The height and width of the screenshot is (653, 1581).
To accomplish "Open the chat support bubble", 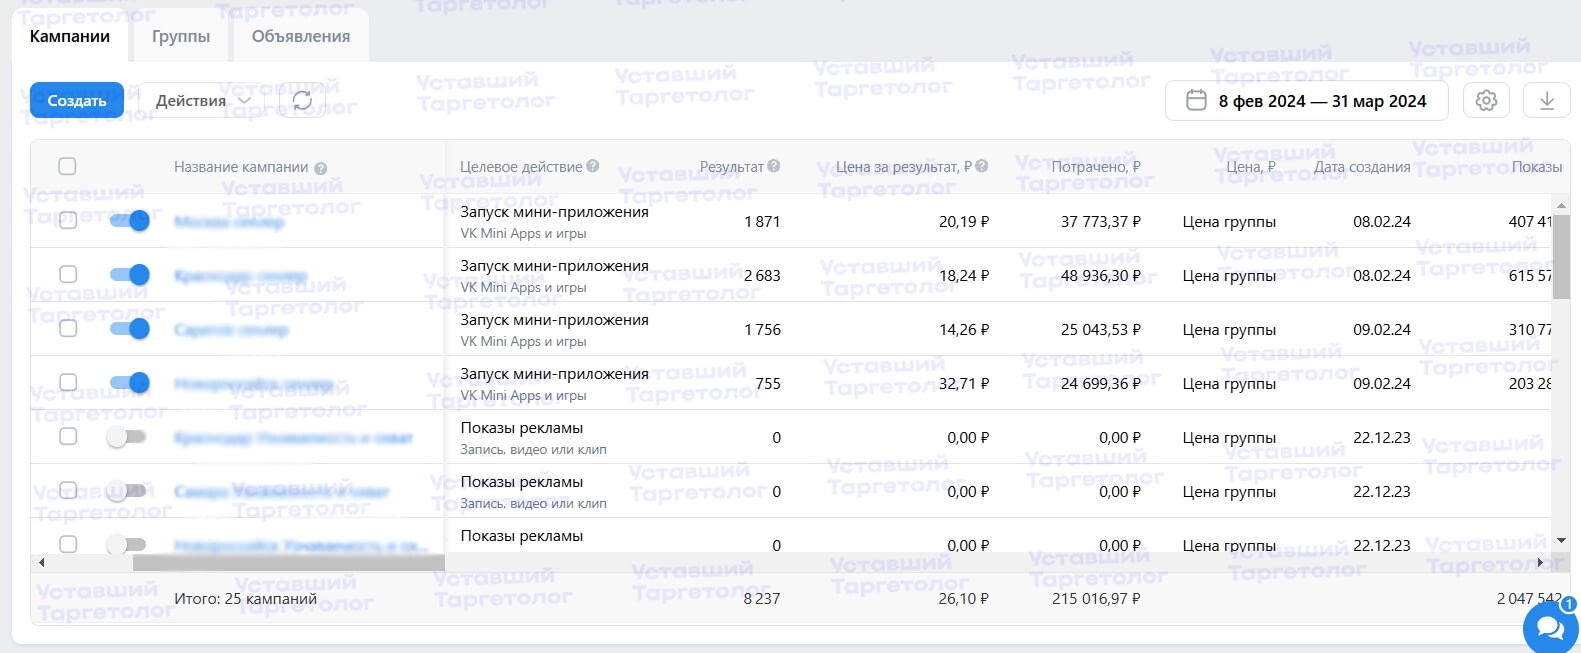I will (1550, 627).
